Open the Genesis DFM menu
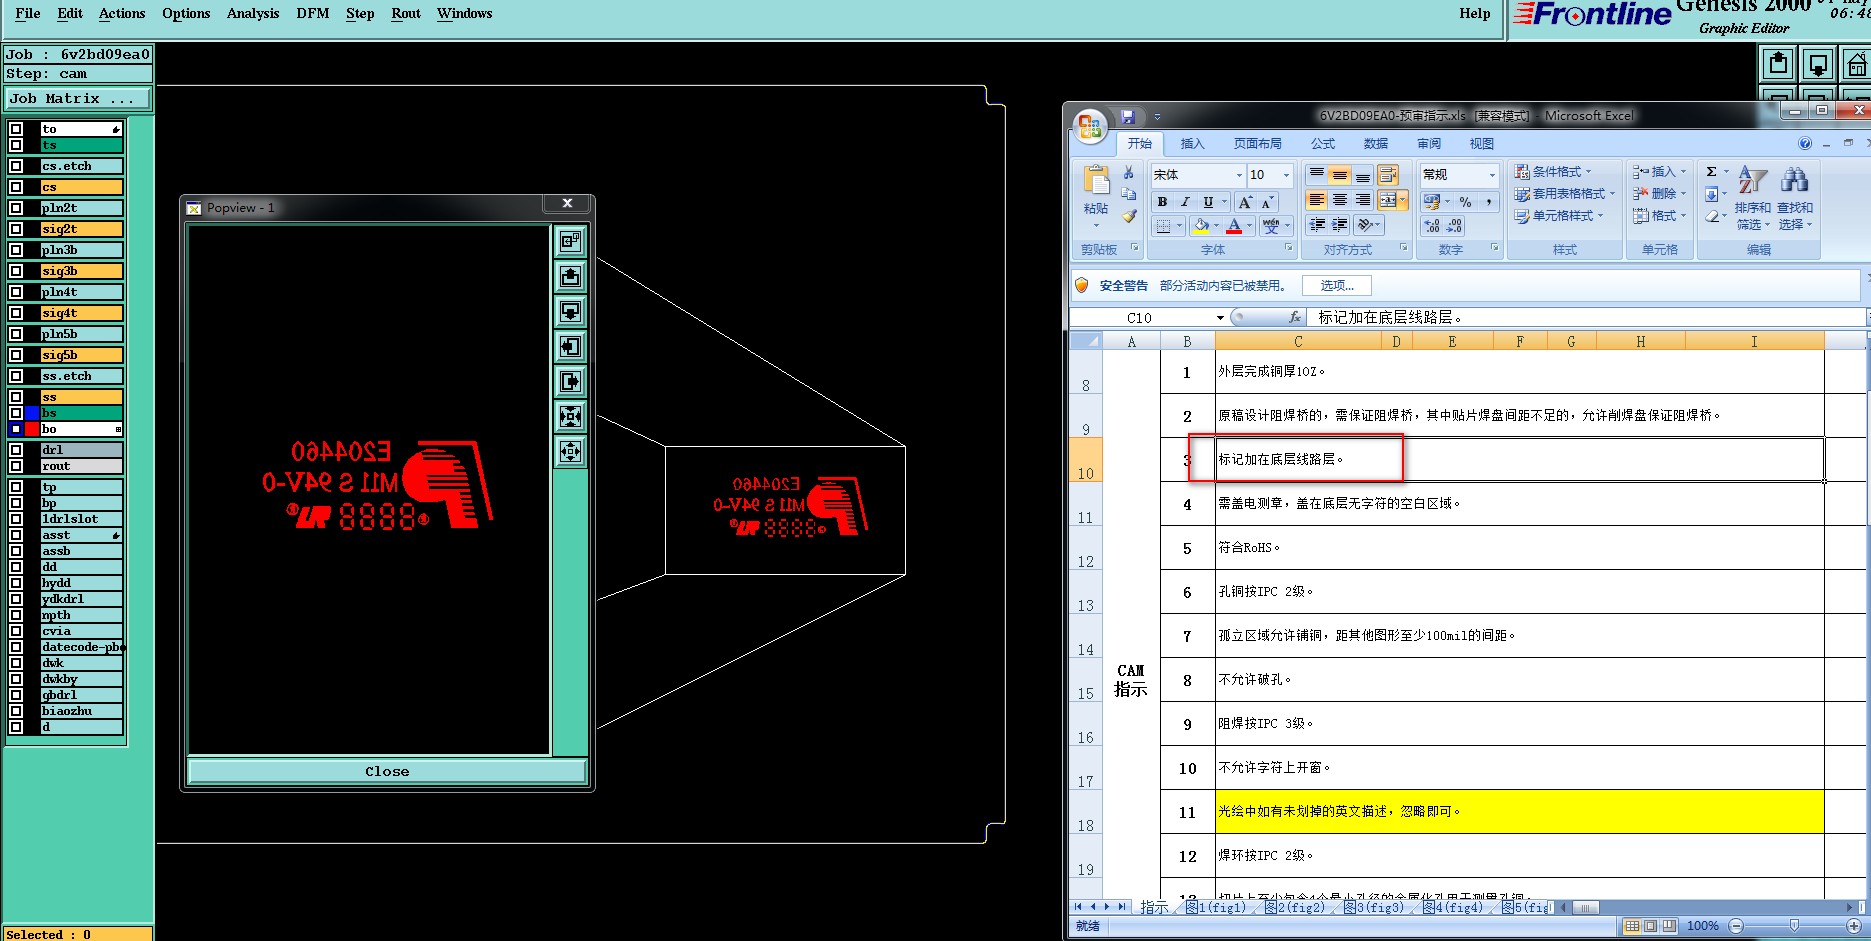 click(313, 13)
